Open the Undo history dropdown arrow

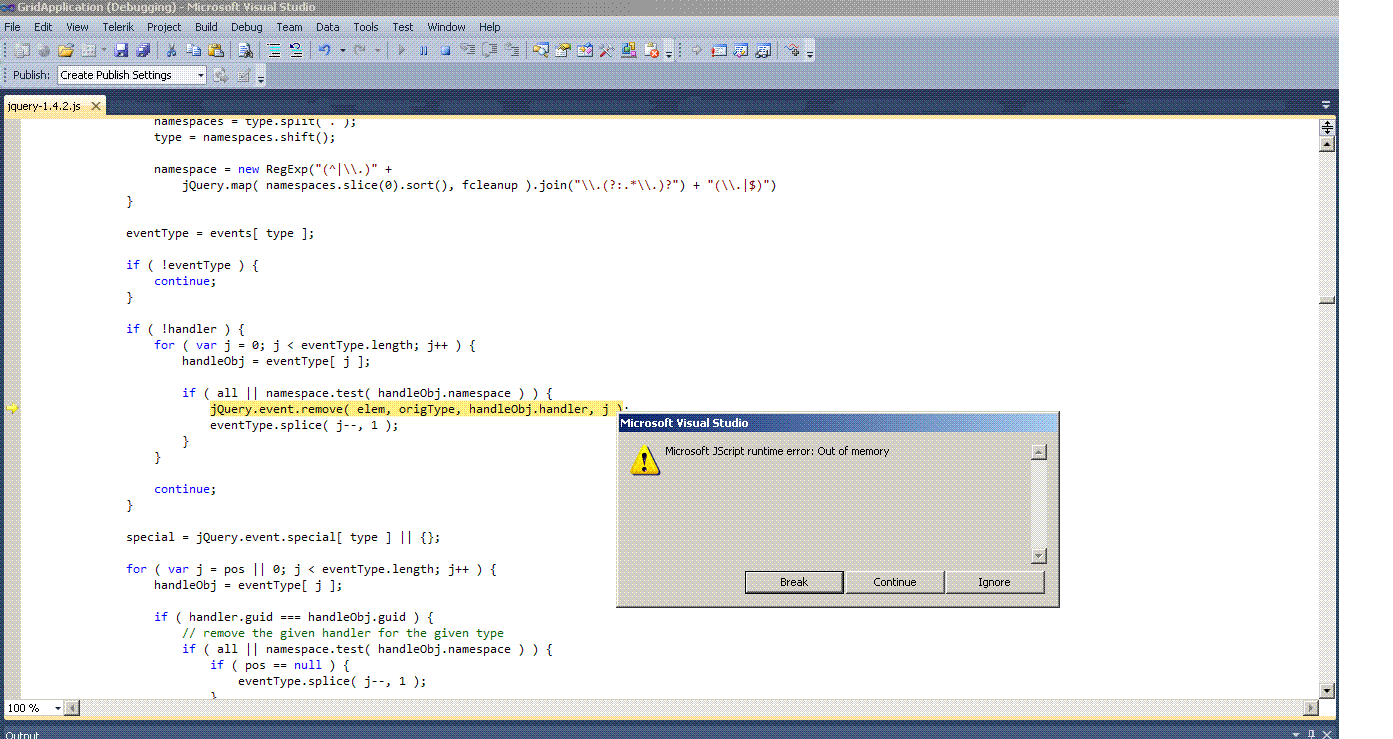pyautogui.click(x=342, y=50)
